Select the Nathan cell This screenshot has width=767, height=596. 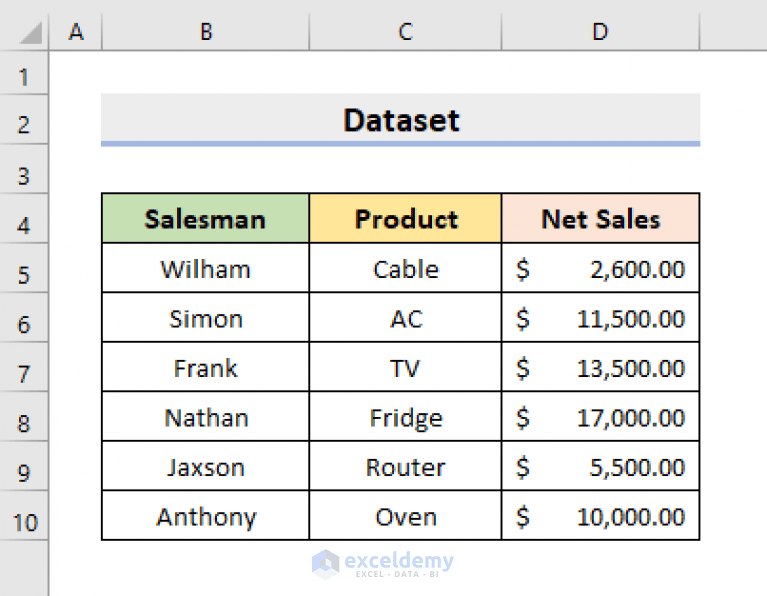[205, 416]
